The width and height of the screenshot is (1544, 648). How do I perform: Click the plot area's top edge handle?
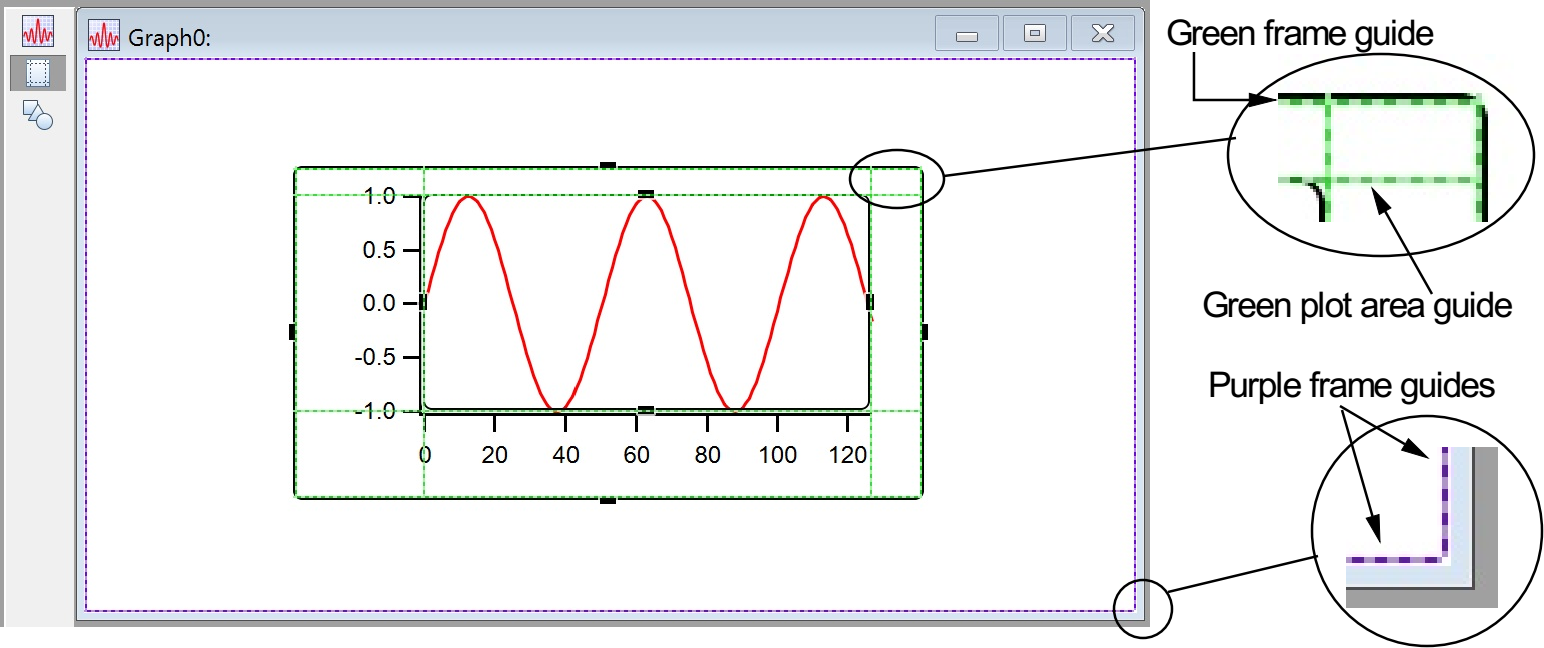[646, 194]
